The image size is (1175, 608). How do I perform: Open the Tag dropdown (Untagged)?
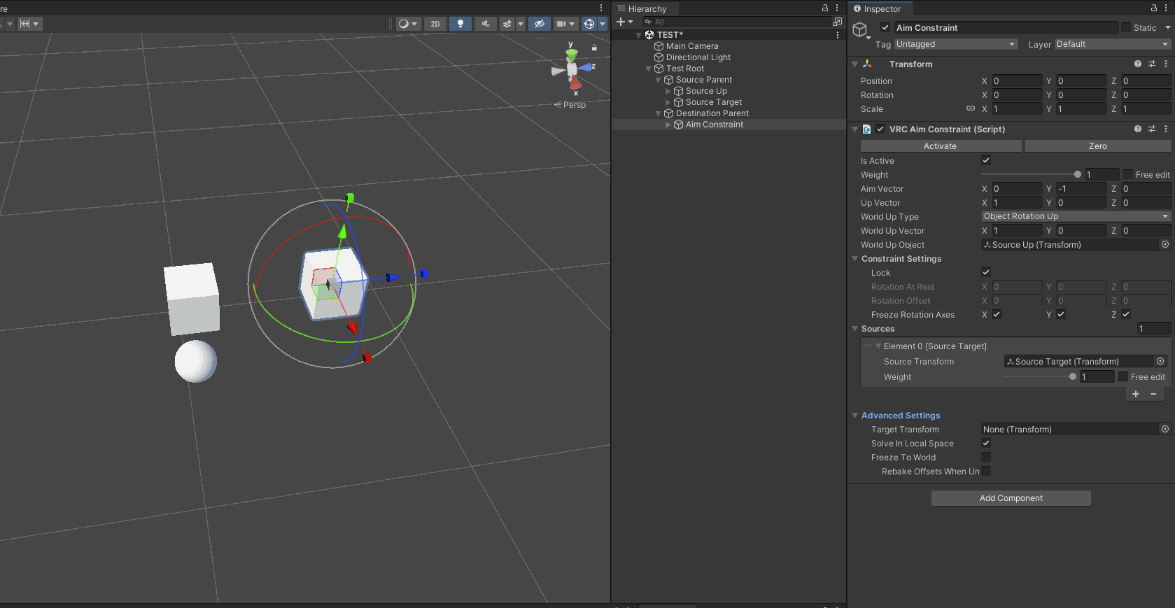coord(956,44)
